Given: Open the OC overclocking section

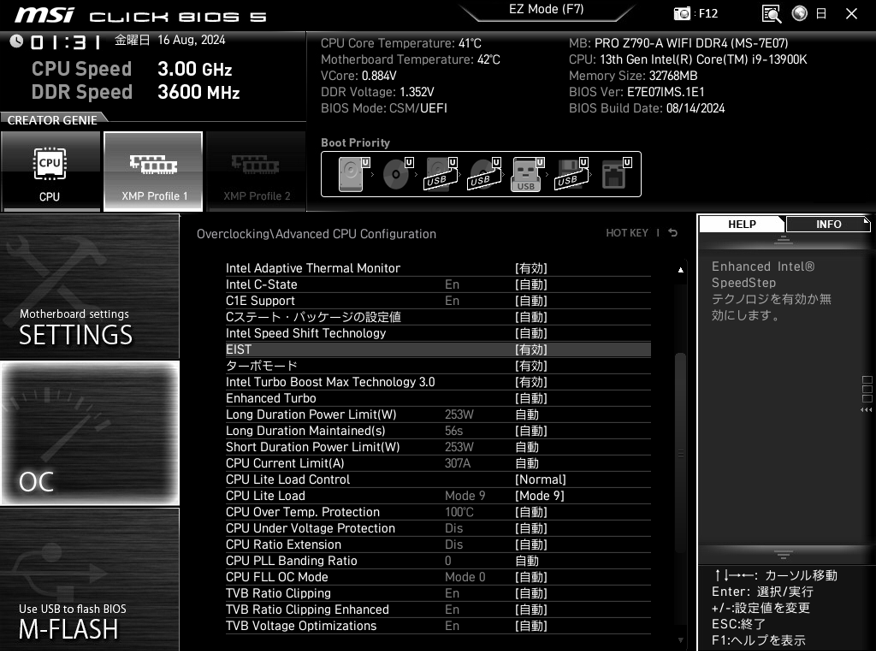Looking at the screenshot, I should [x=89, y=434].
